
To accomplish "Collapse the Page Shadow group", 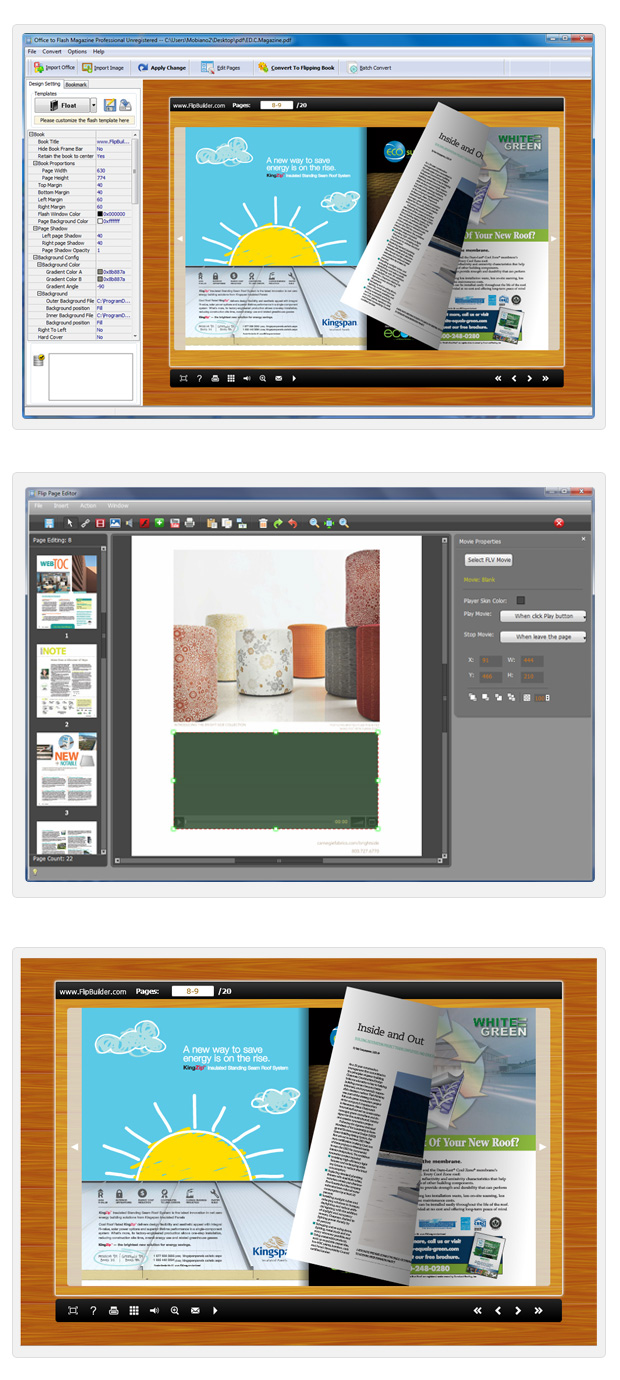I will (35, 228).
